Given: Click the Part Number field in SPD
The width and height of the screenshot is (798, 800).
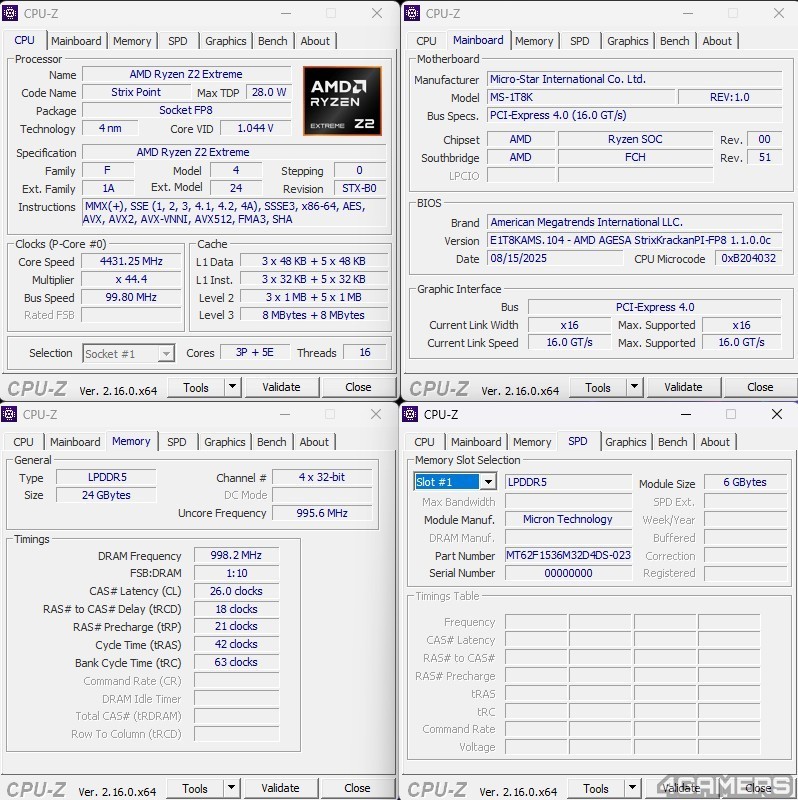Looking at the screenshot, I should [567, 555].
